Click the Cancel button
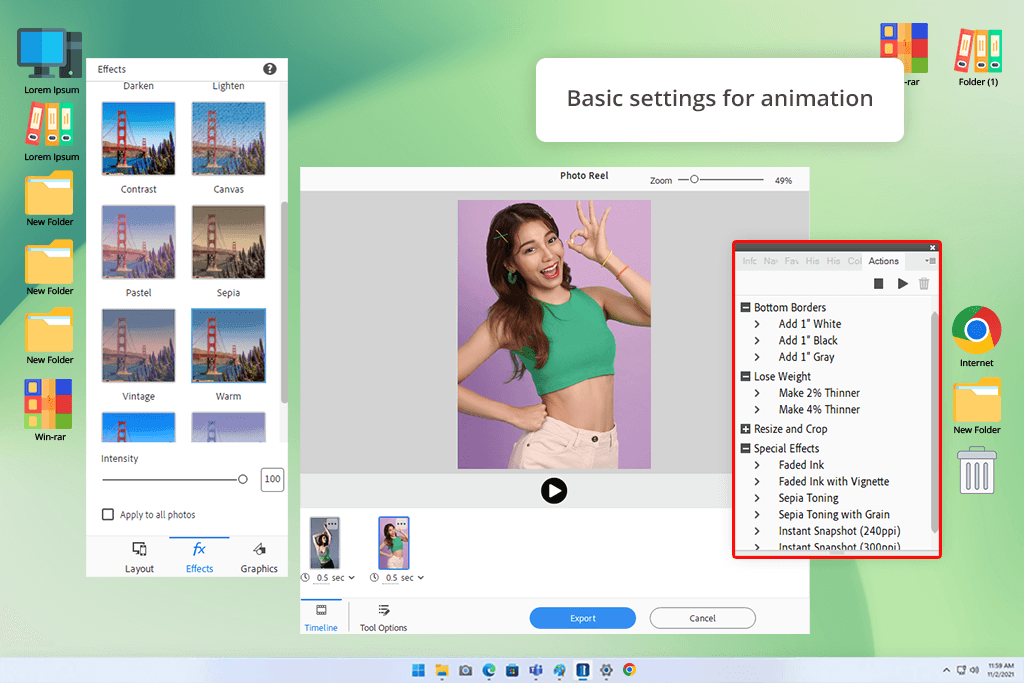The width and height of the screenshot is (1024, 683). tap(702, 618)
